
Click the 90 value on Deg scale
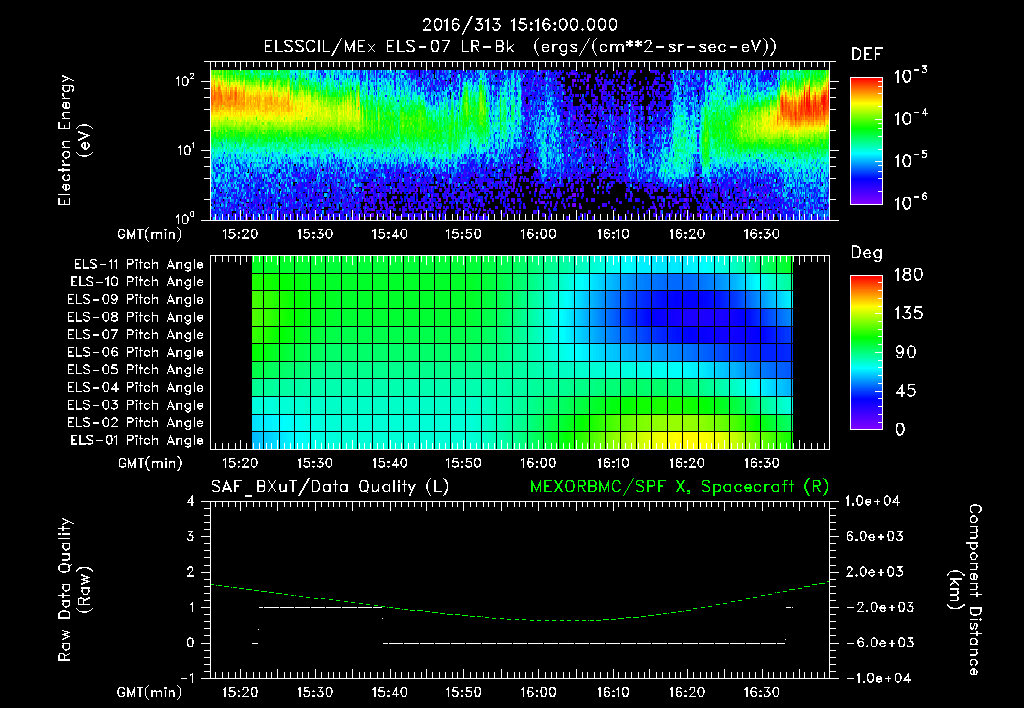[x=906, y=353]
